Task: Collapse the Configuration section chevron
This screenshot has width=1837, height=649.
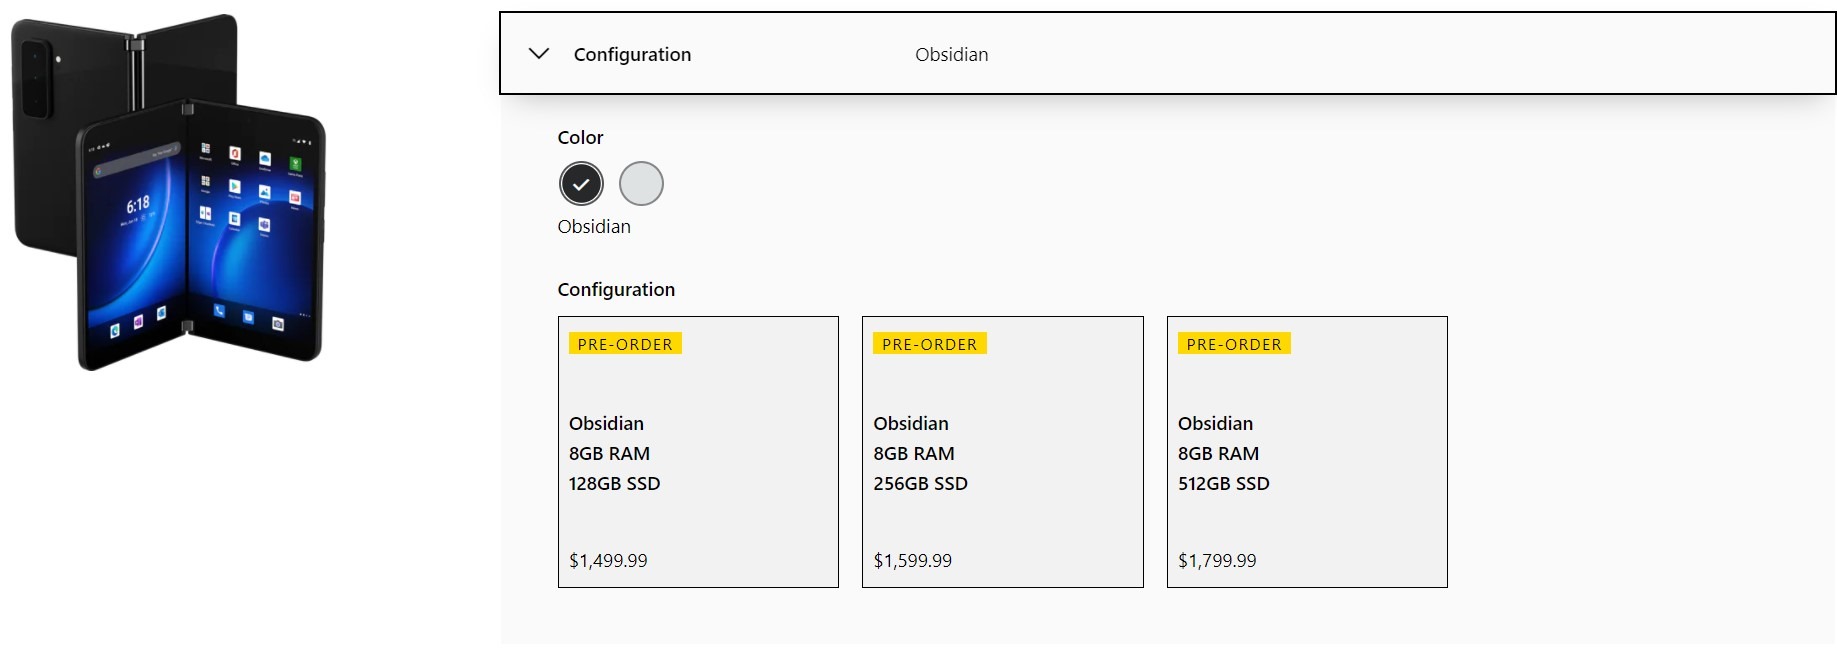Action: [x=539, y=54]
